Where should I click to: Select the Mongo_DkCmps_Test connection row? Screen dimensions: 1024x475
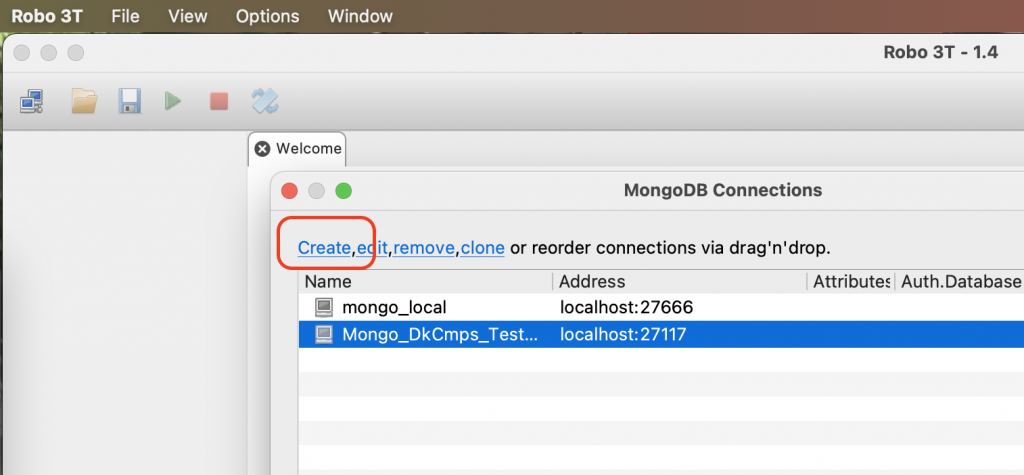pyautogui.click(x=661, y=335)
